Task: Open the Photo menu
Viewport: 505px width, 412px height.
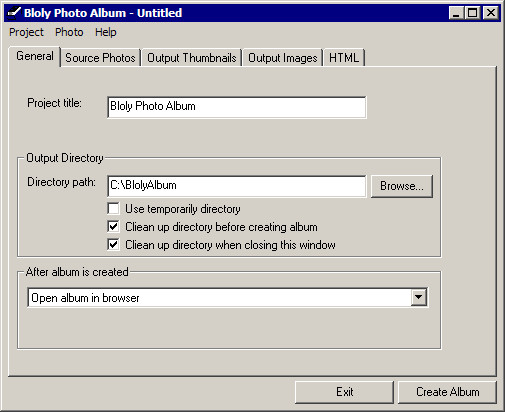Action: point(69,32)
